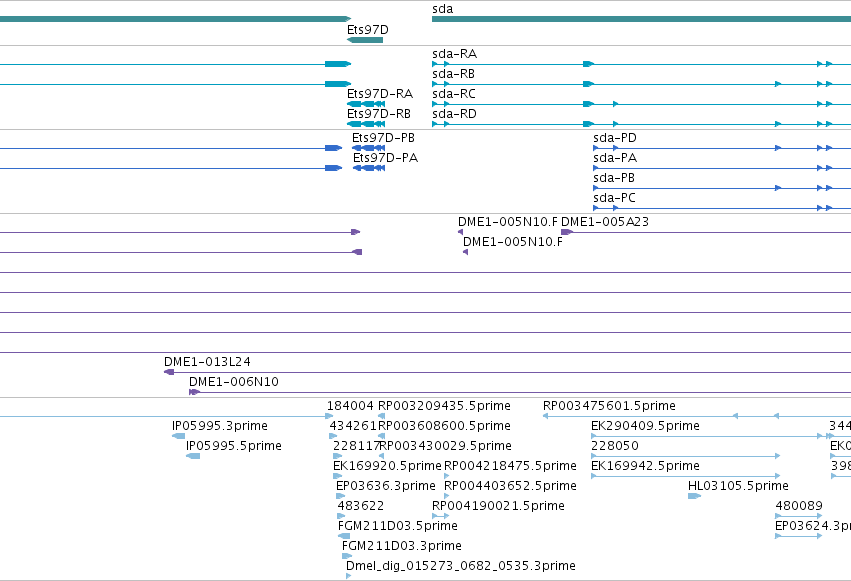Screen dimensions: 851x581
Task: Click the 480089 EST label
Action: point(799,506)
